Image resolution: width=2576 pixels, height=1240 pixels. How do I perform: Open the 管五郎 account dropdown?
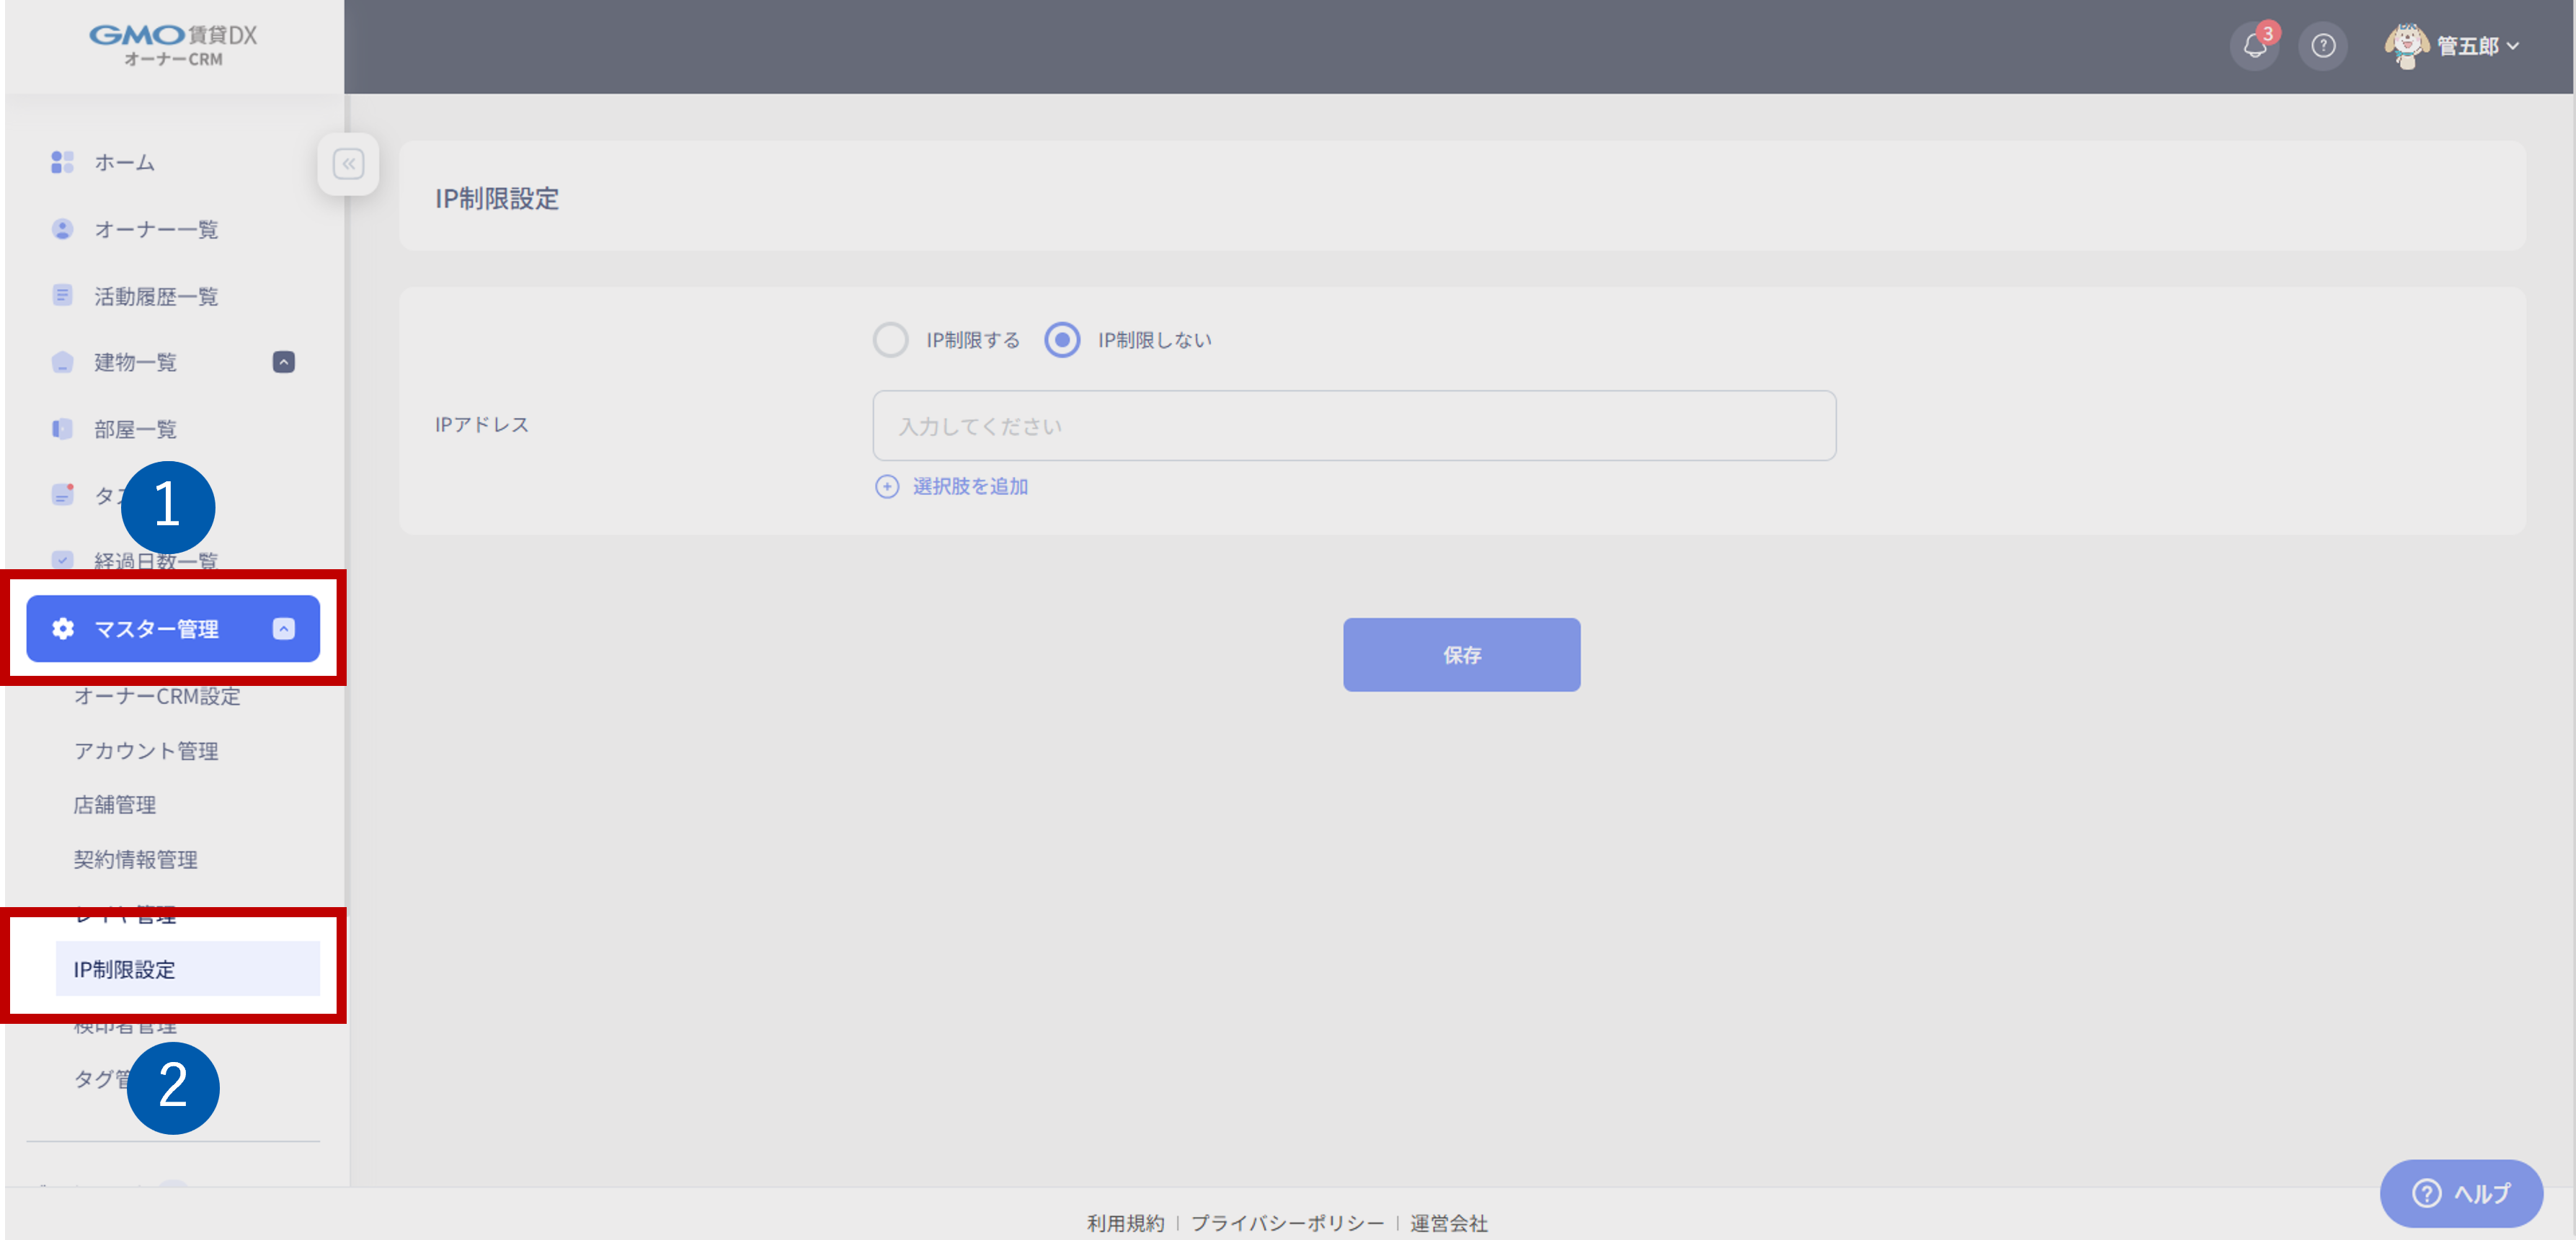pyautogui.click(x=2477, y=46)
